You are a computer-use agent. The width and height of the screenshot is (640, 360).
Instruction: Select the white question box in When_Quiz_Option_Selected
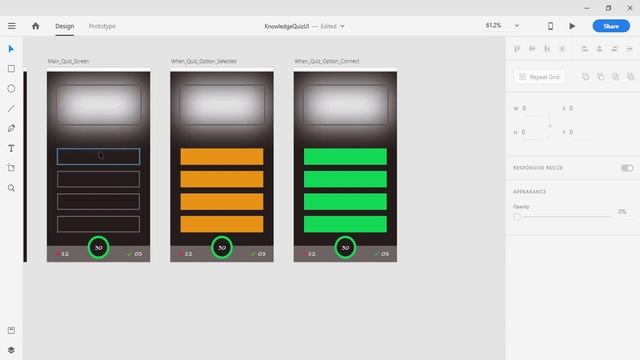pyautogui.click(x=222, y=104)
